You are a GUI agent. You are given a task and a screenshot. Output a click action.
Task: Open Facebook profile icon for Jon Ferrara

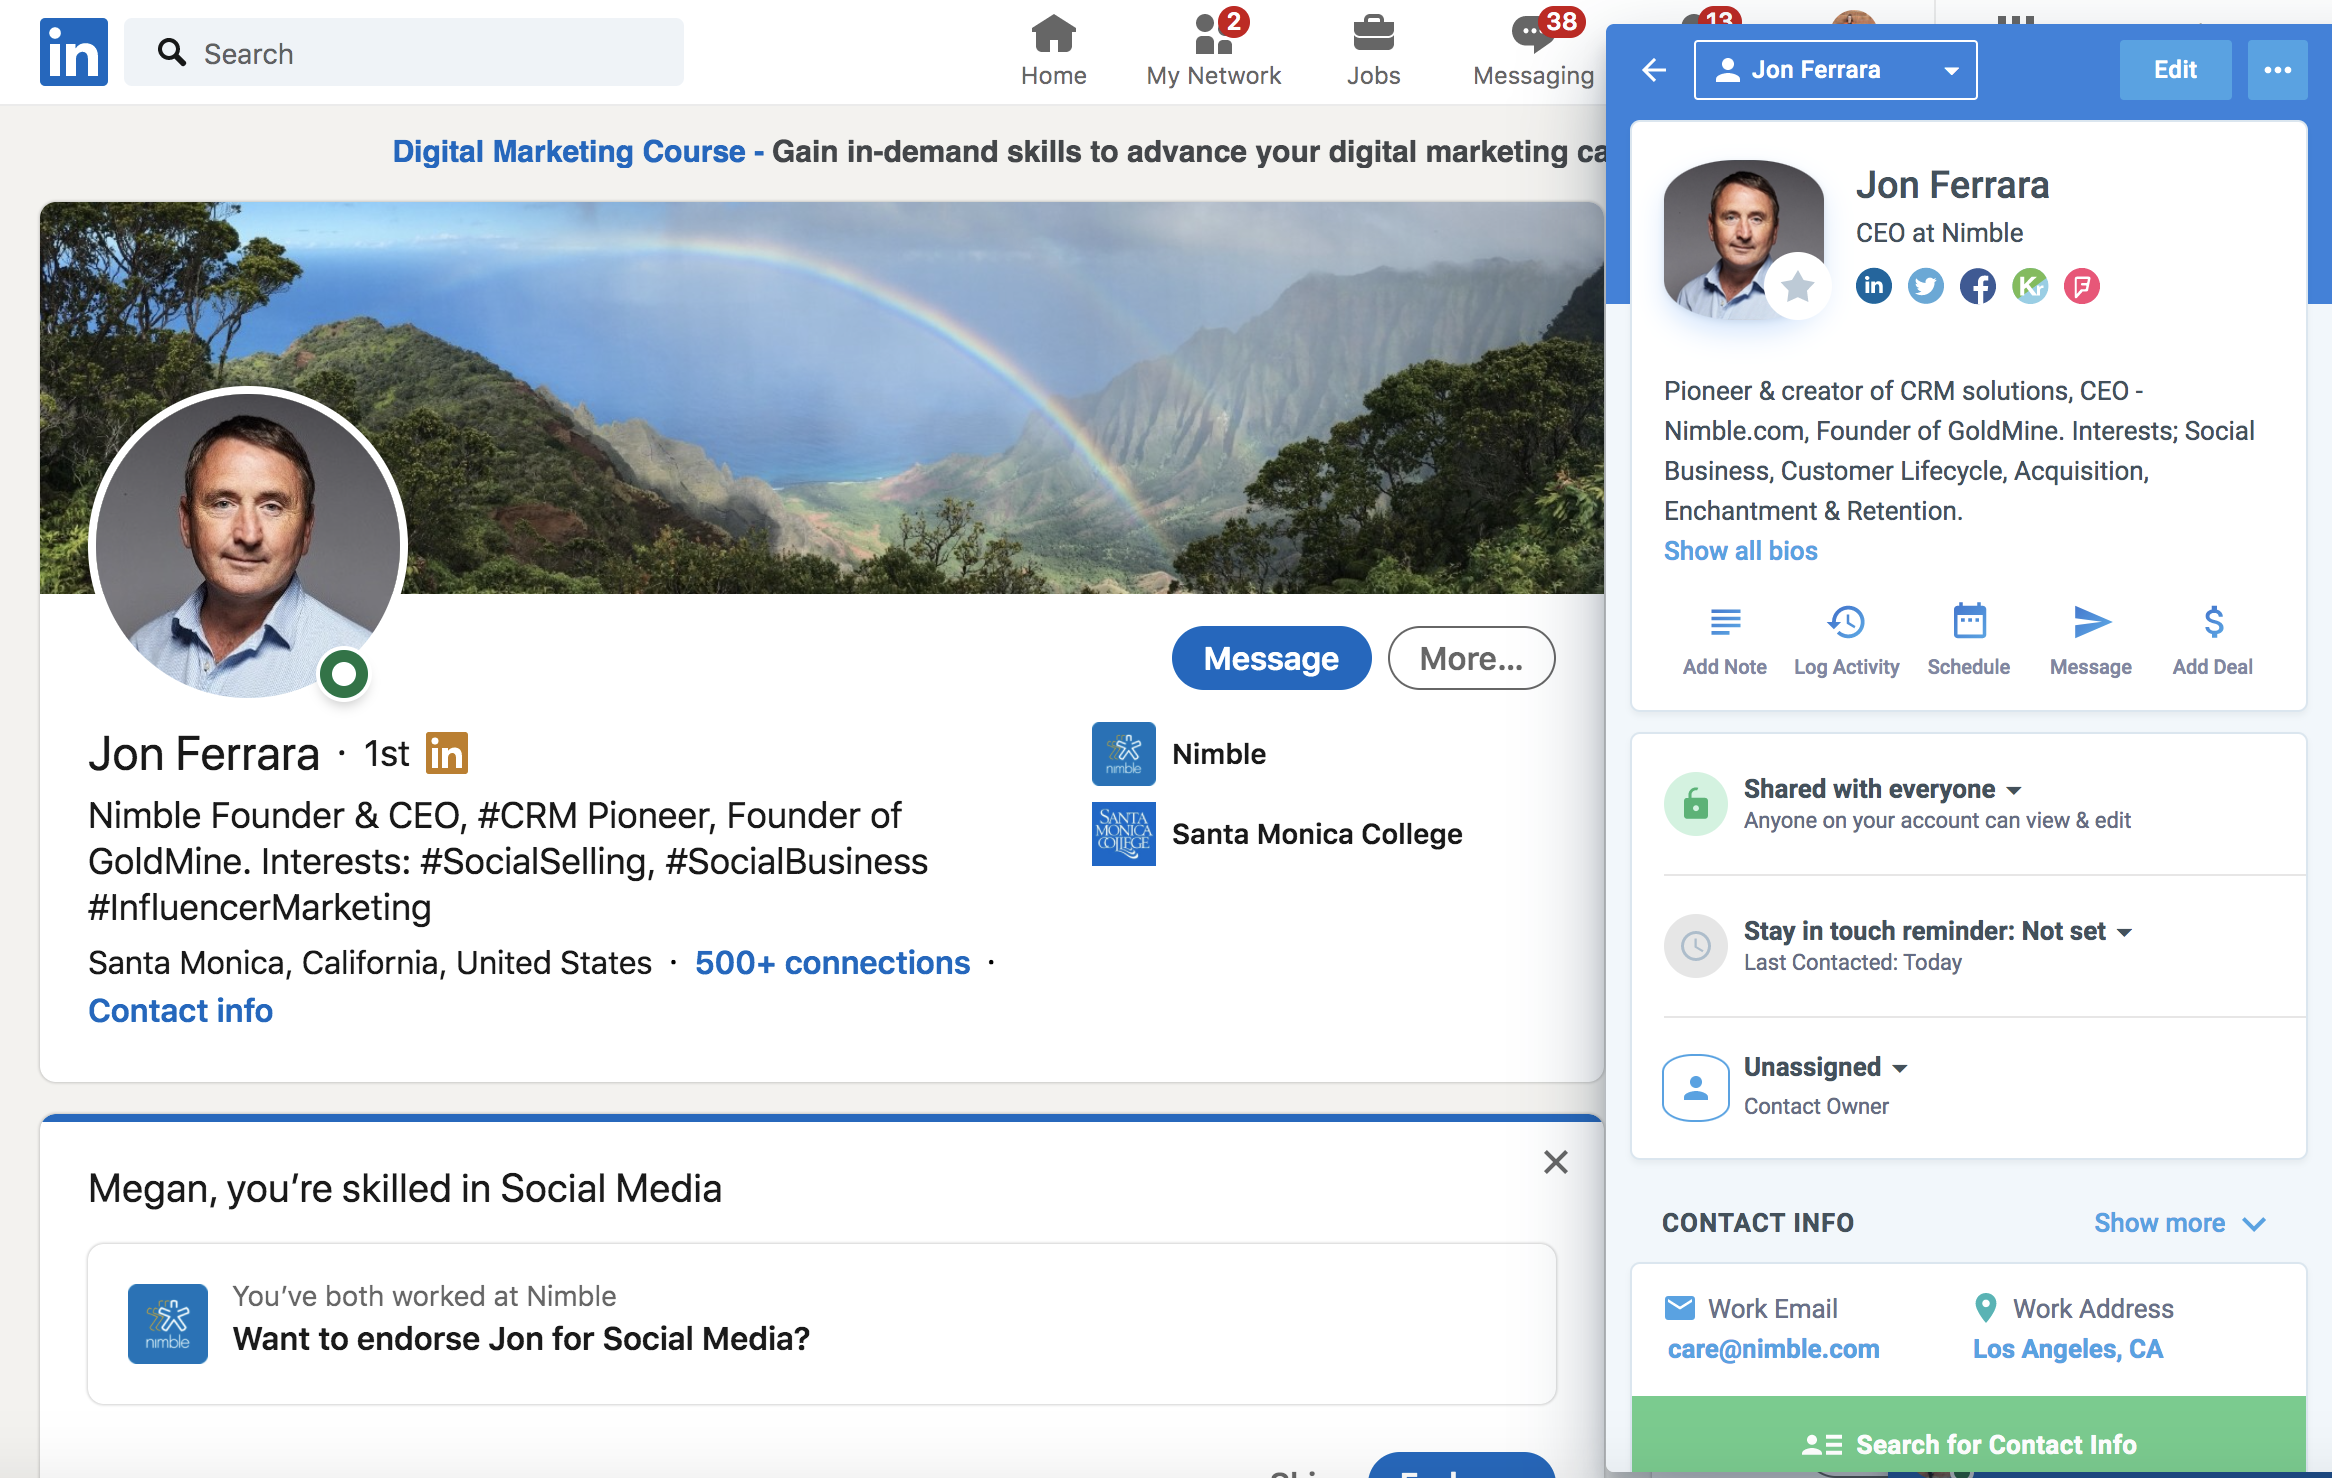click(x=1977, y=287)
